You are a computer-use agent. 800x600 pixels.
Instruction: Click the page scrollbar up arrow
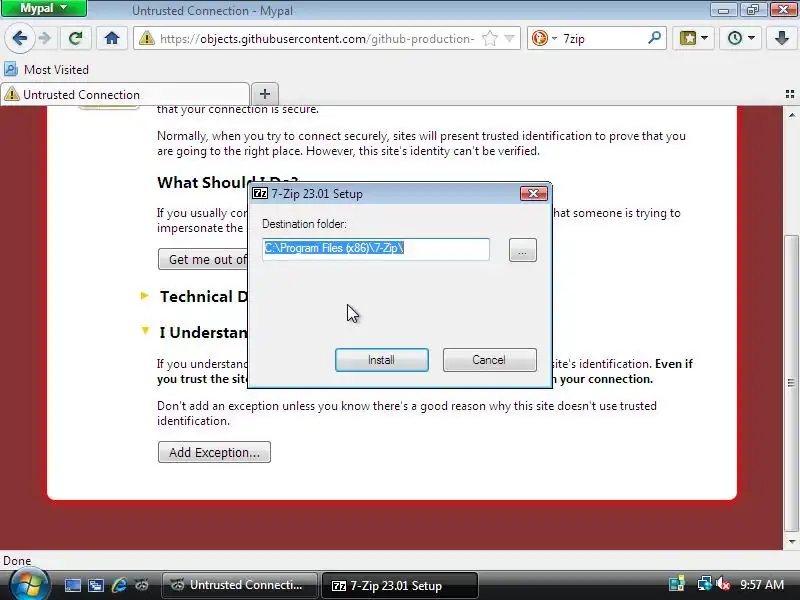click(791, 115)
